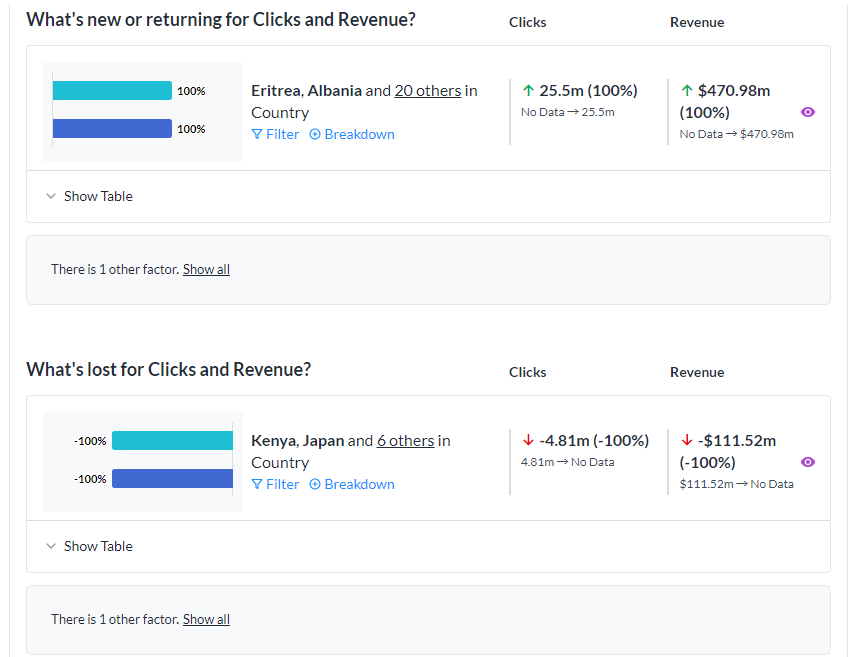Screen dimensions: 856x657
Task: Click the blue -100% bar in lost chart
Action: pos(173,478)
